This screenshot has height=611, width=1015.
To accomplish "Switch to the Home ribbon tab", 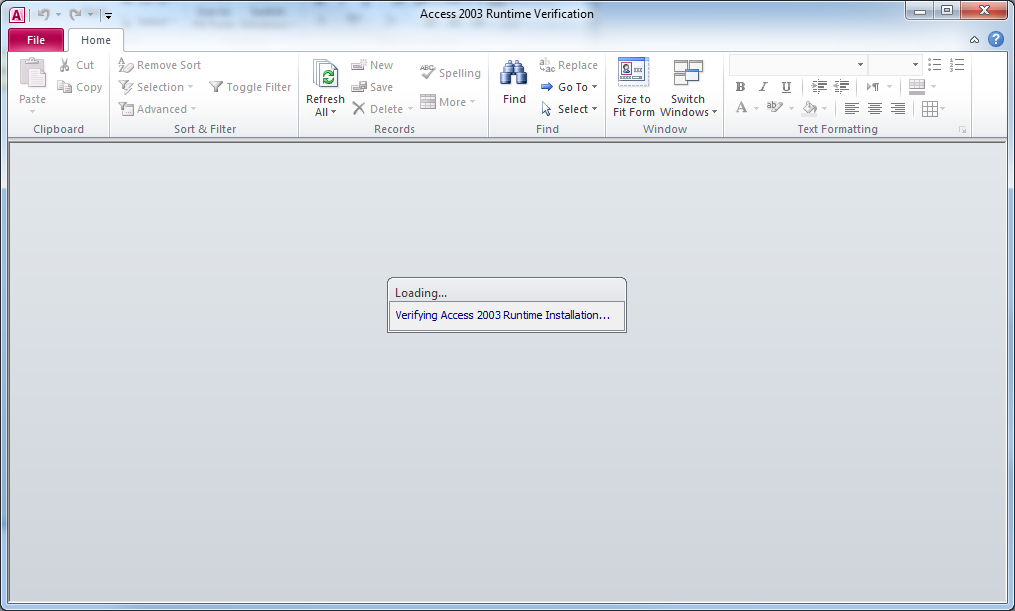I will coord(96,40).
